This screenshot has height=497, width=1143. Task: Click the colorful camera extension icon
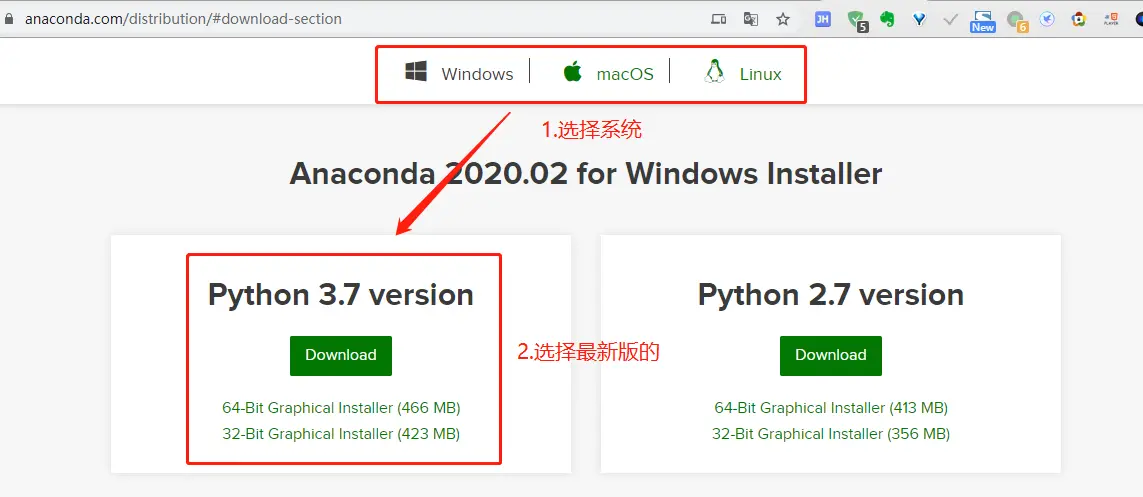[1080, 20]
